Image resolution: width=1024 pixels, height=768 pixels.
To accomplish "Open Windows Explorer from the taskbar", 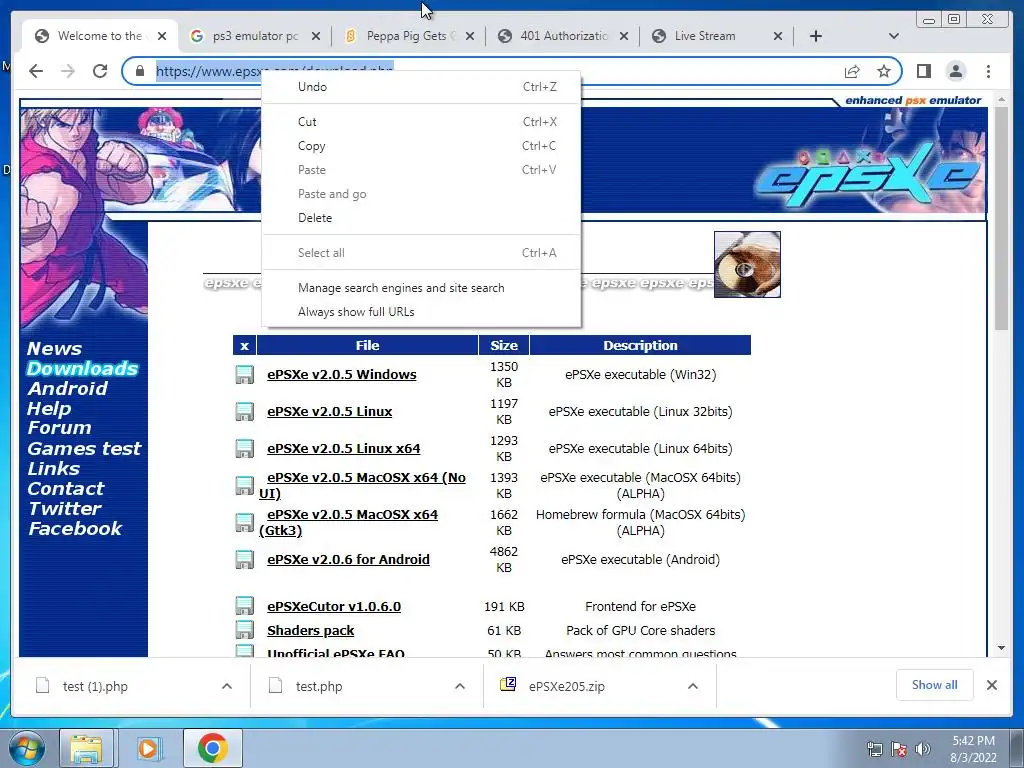I will coord(86,748).
